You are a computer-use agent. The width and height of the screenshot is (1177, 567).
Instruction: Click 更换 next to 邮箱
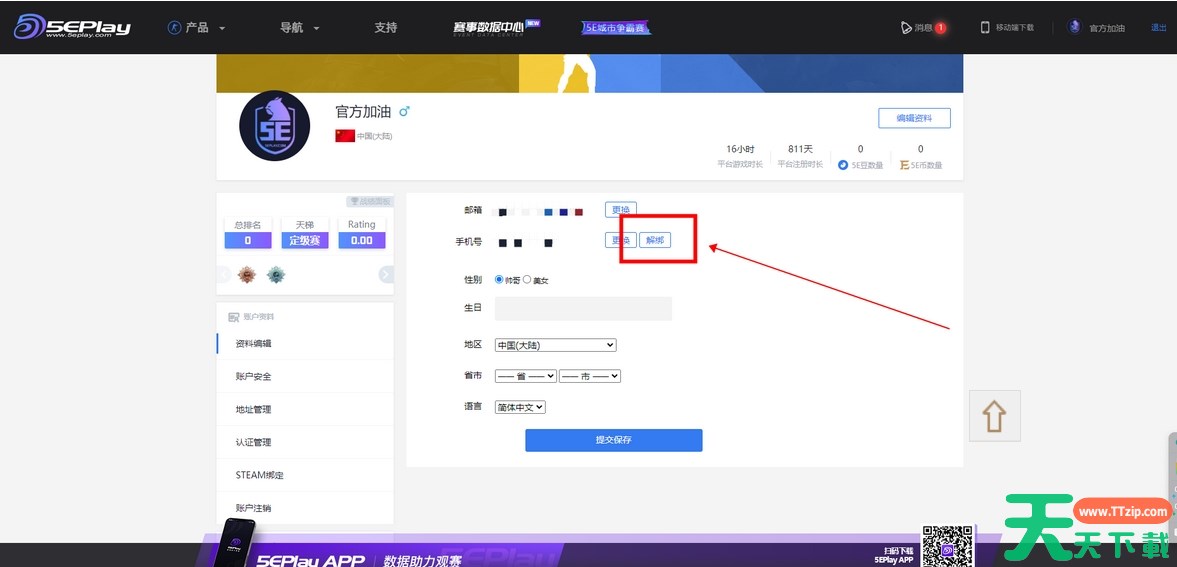coord(621,210)
